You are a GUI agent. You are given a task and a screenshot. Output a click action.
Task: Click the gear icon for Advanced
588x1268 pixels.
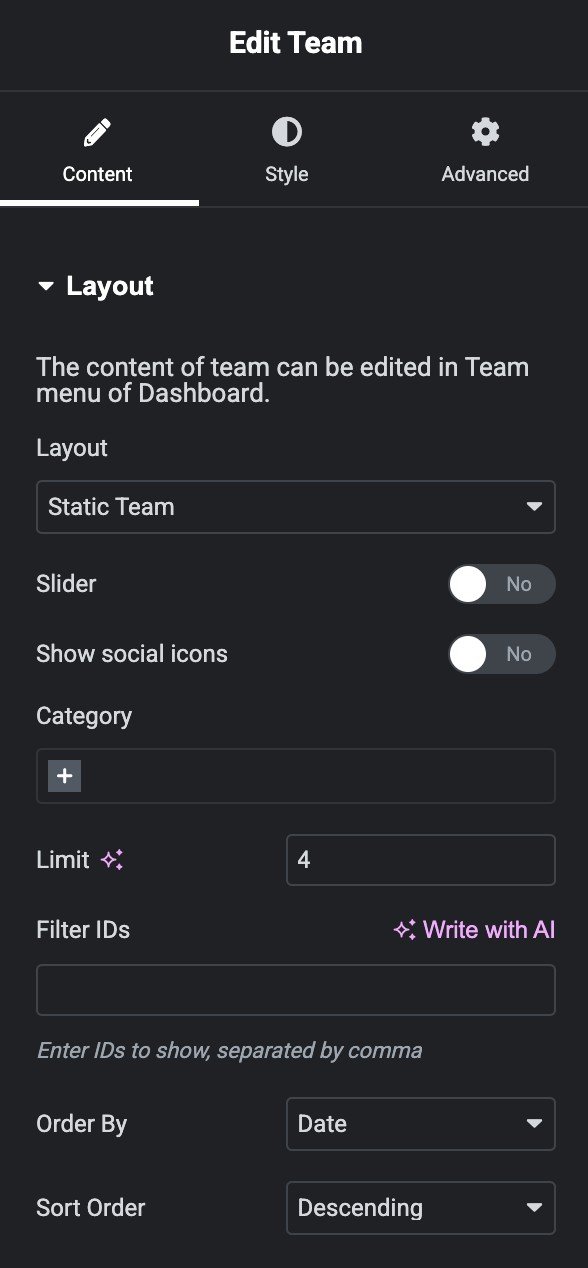click(485, 132)
